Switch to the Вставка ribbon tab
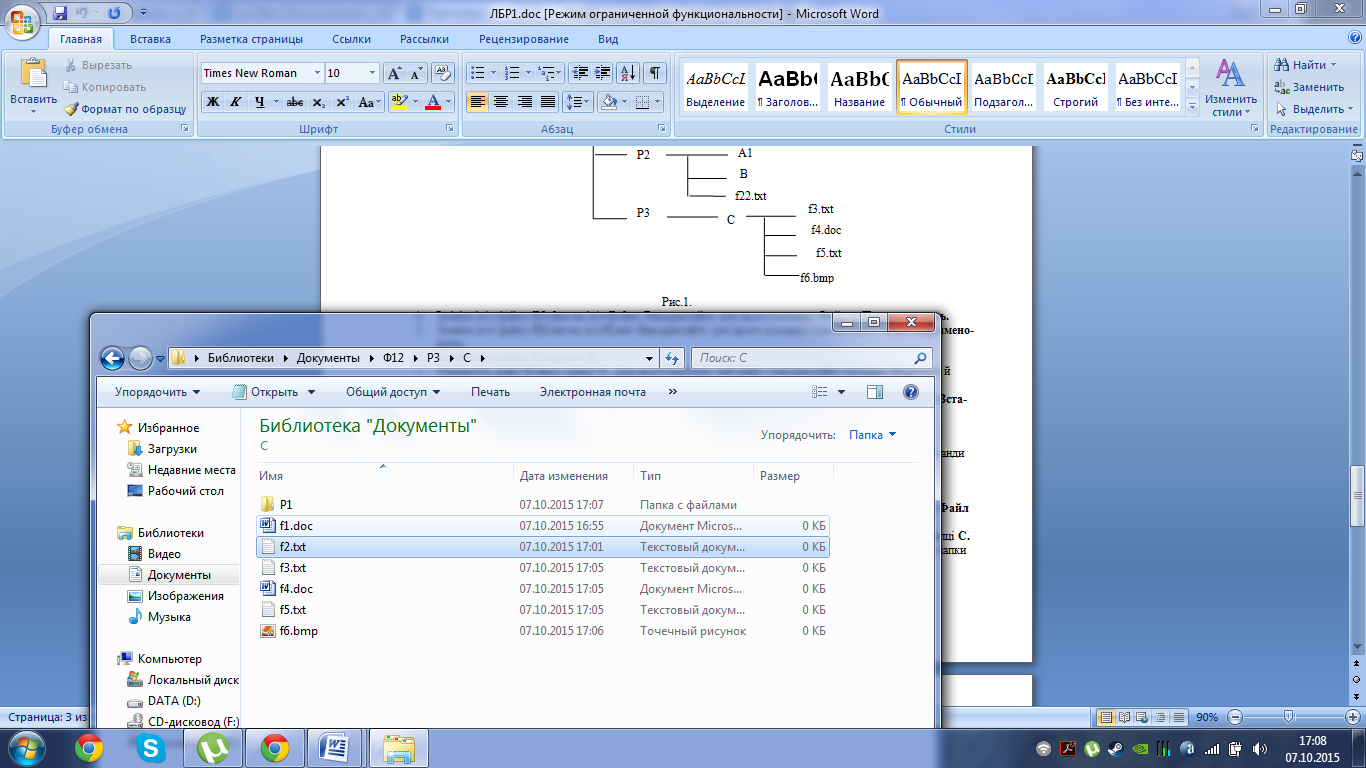Viewport: 1366px width, 768px height. (x=150, y=39)
